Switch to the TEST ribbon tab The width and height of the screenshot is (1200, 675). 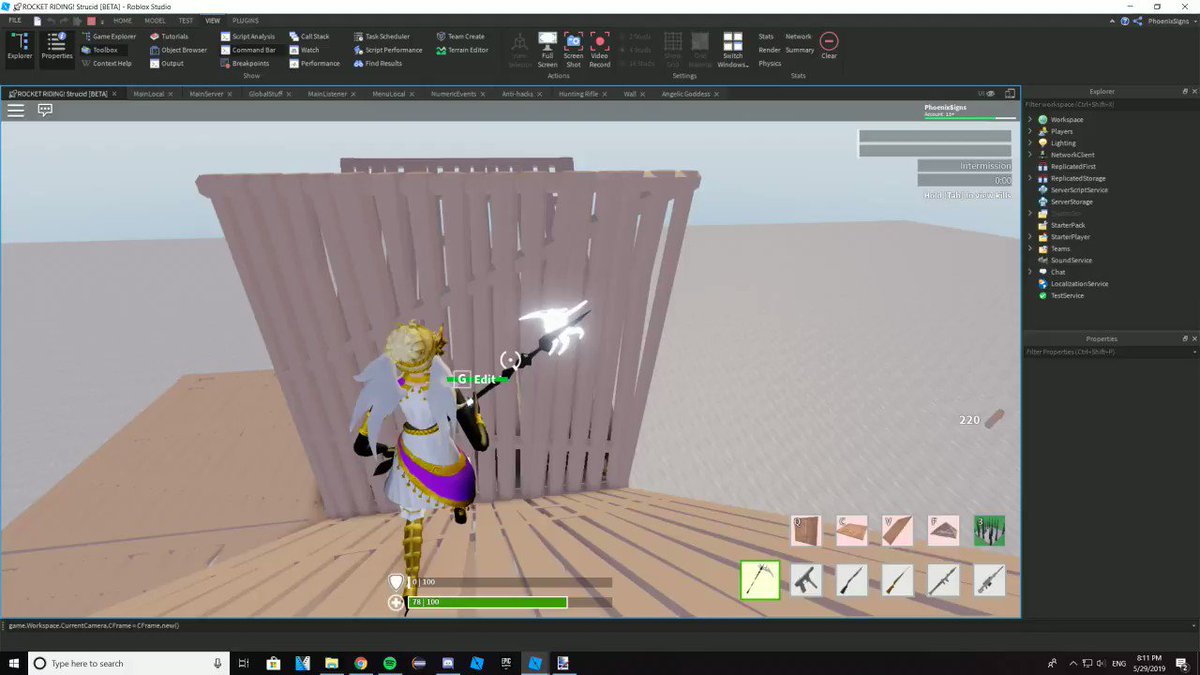(186, 20)
